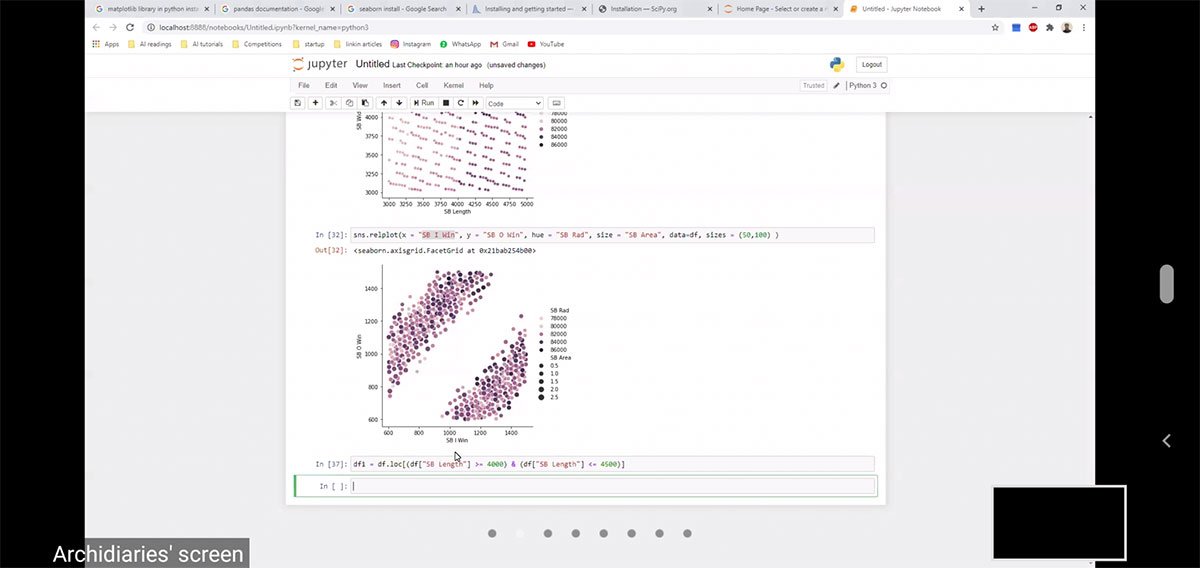
Task: Interrupt the kernel with stop icon
Action: point(446,103)
